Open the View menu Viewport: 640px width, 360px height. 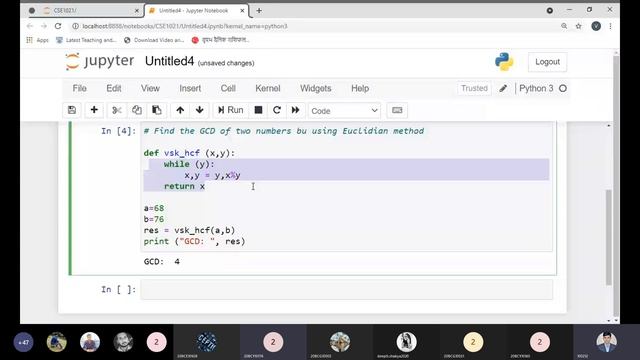point(150,89)
